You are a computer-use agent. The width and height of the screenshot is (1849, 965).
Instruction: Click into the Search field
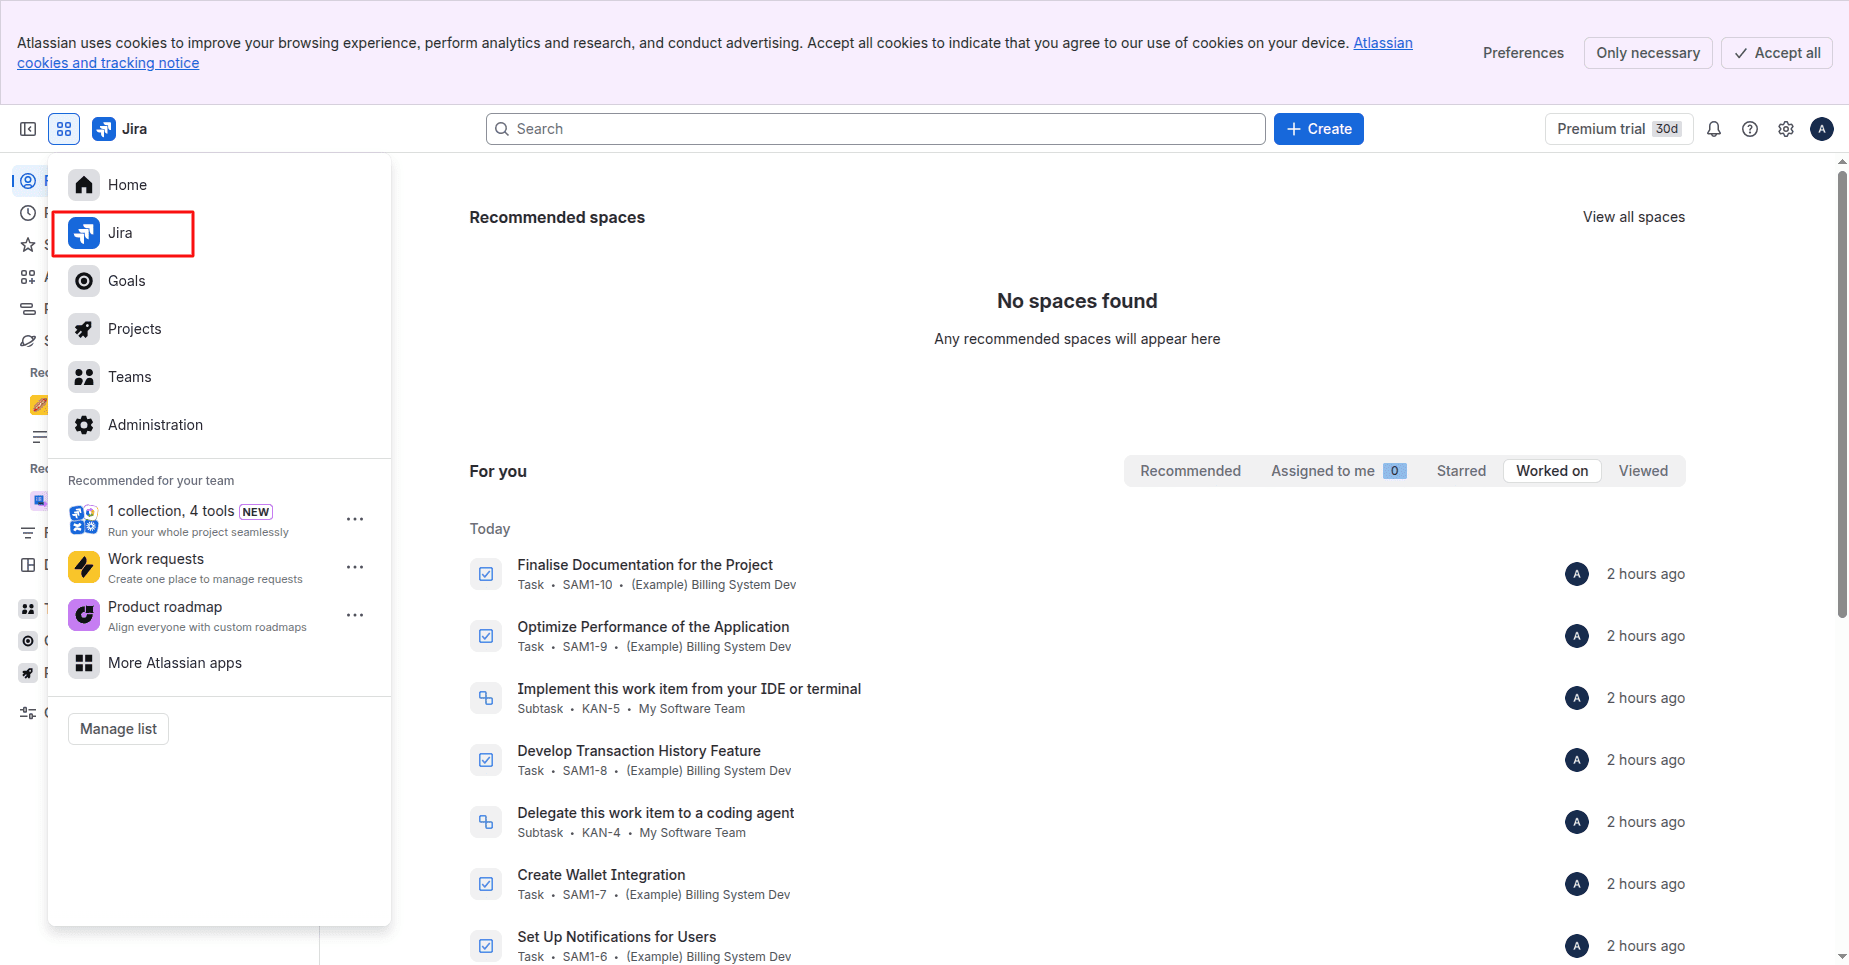tap(876, 129)
